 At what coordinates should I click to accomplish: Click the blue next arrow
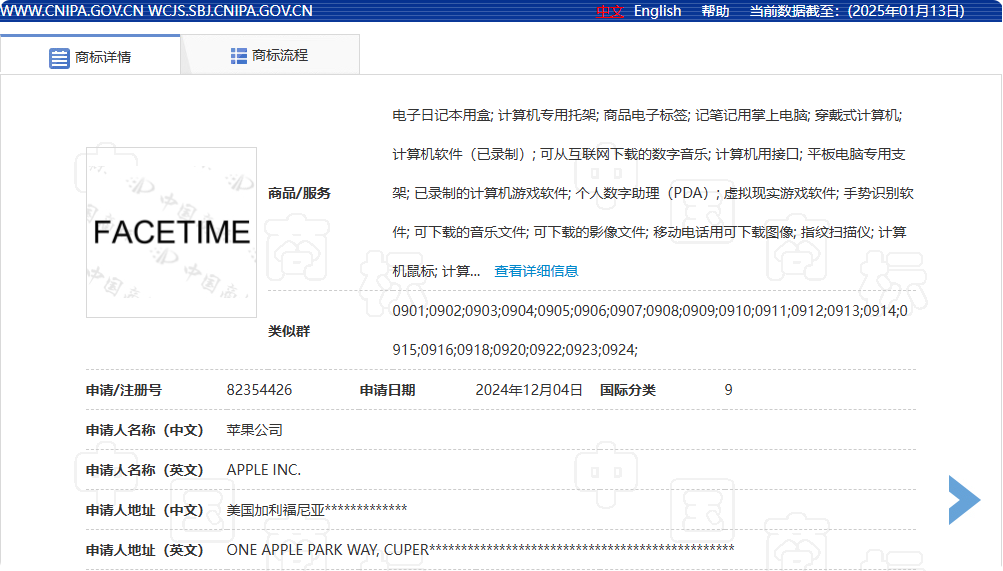[x=964, y=499]
